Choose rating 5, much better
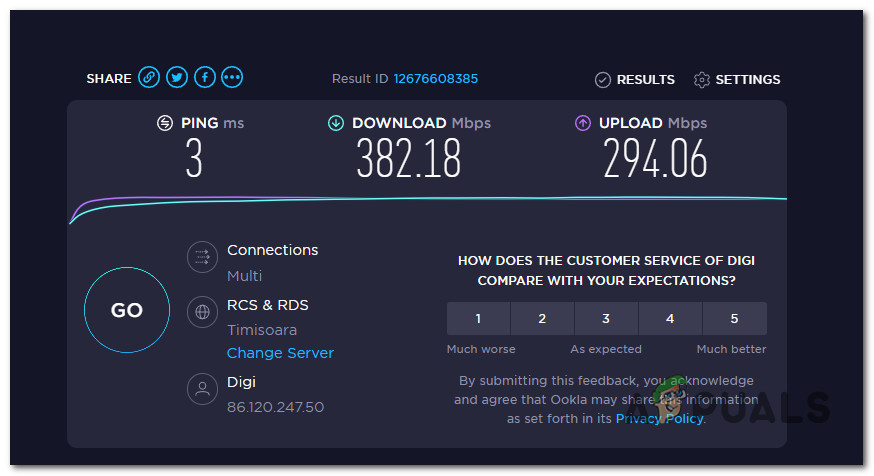Screen dimensions: 874x476 tap(734, 319)
